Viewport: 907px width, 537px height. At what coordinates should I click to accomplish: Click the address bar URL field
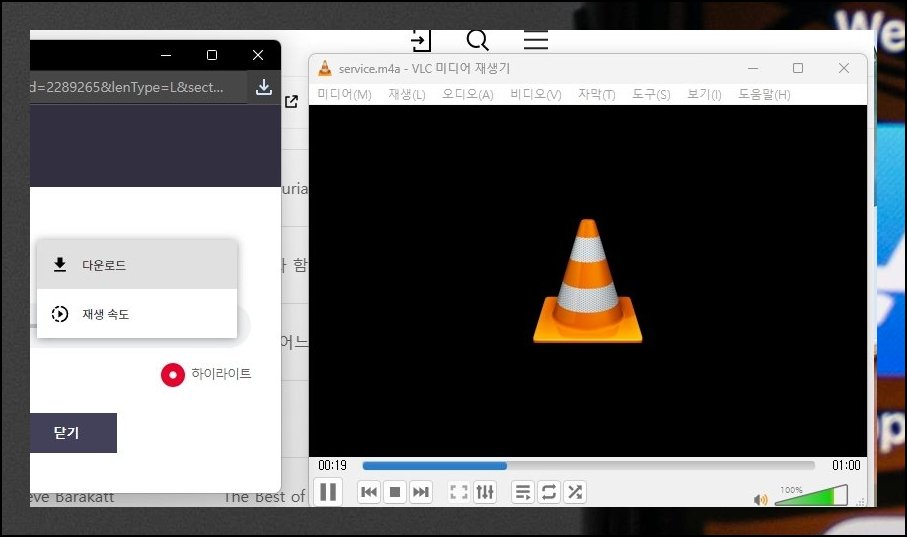(x=138, y=87)
